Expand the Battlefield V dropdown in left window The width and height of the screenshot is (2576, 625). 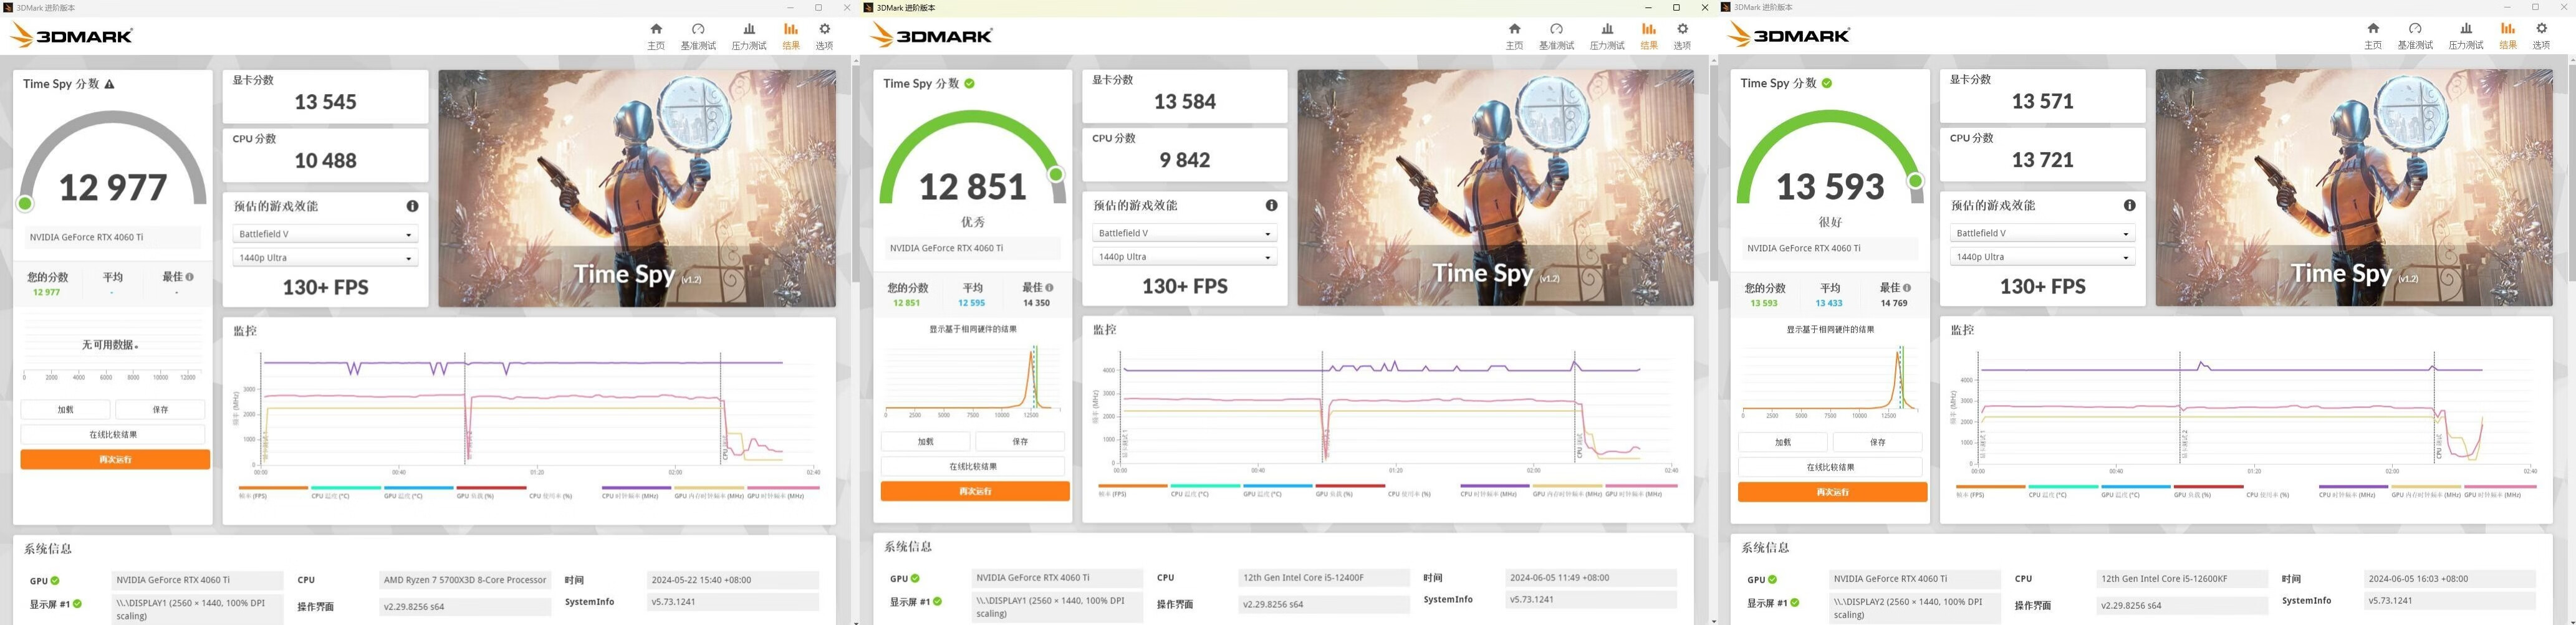tap(325, 234)
